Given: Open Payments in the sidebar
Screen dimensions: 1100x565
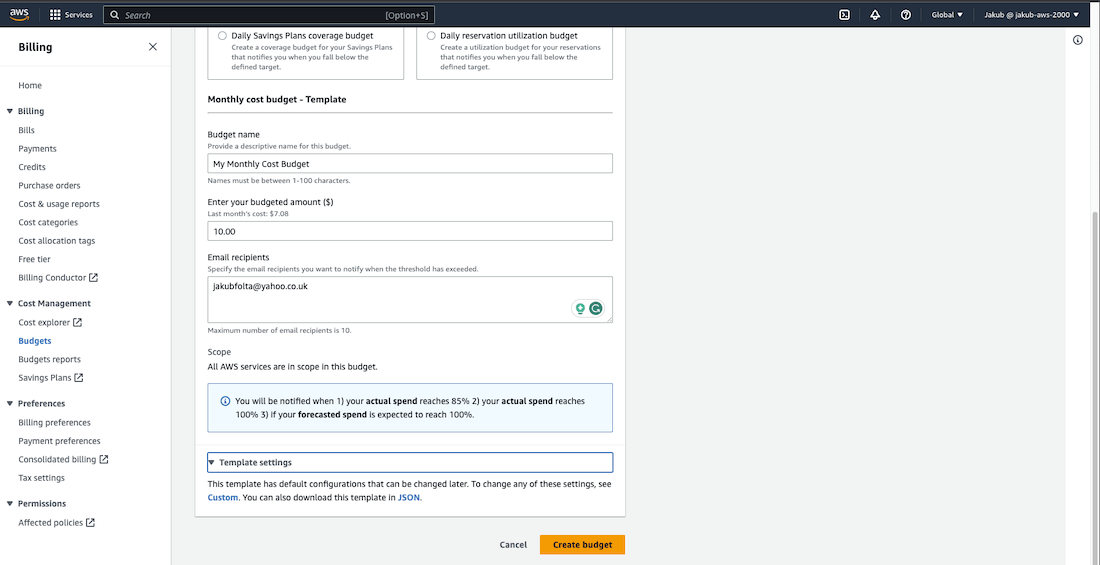Looking at the screenshot, I should click(x=37, y=149).
